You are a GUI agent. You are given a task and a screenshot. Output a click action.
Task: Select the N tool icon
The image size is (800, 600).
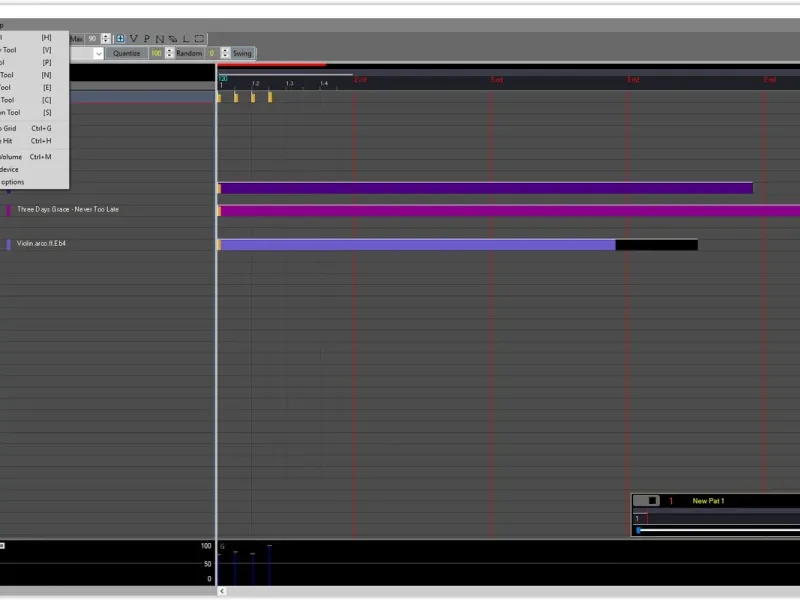pos(160,39)
